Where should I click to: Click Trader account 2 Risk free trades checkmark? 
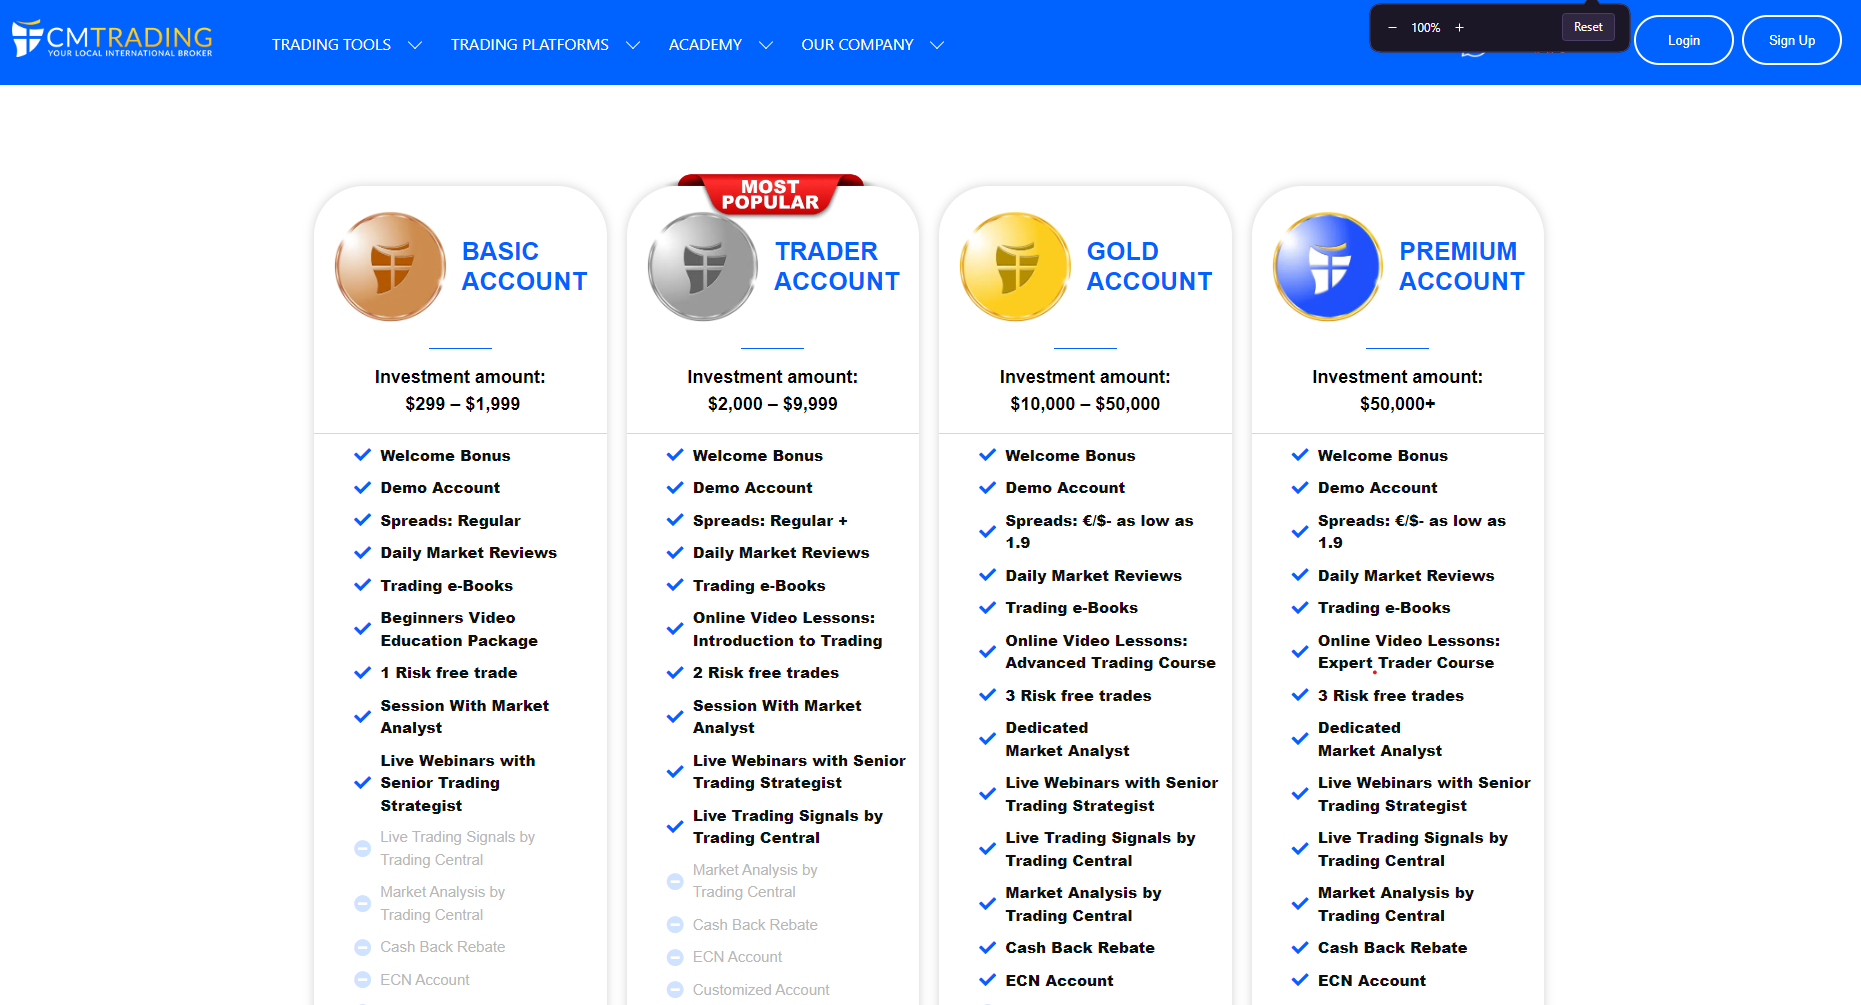pos(675,673)
